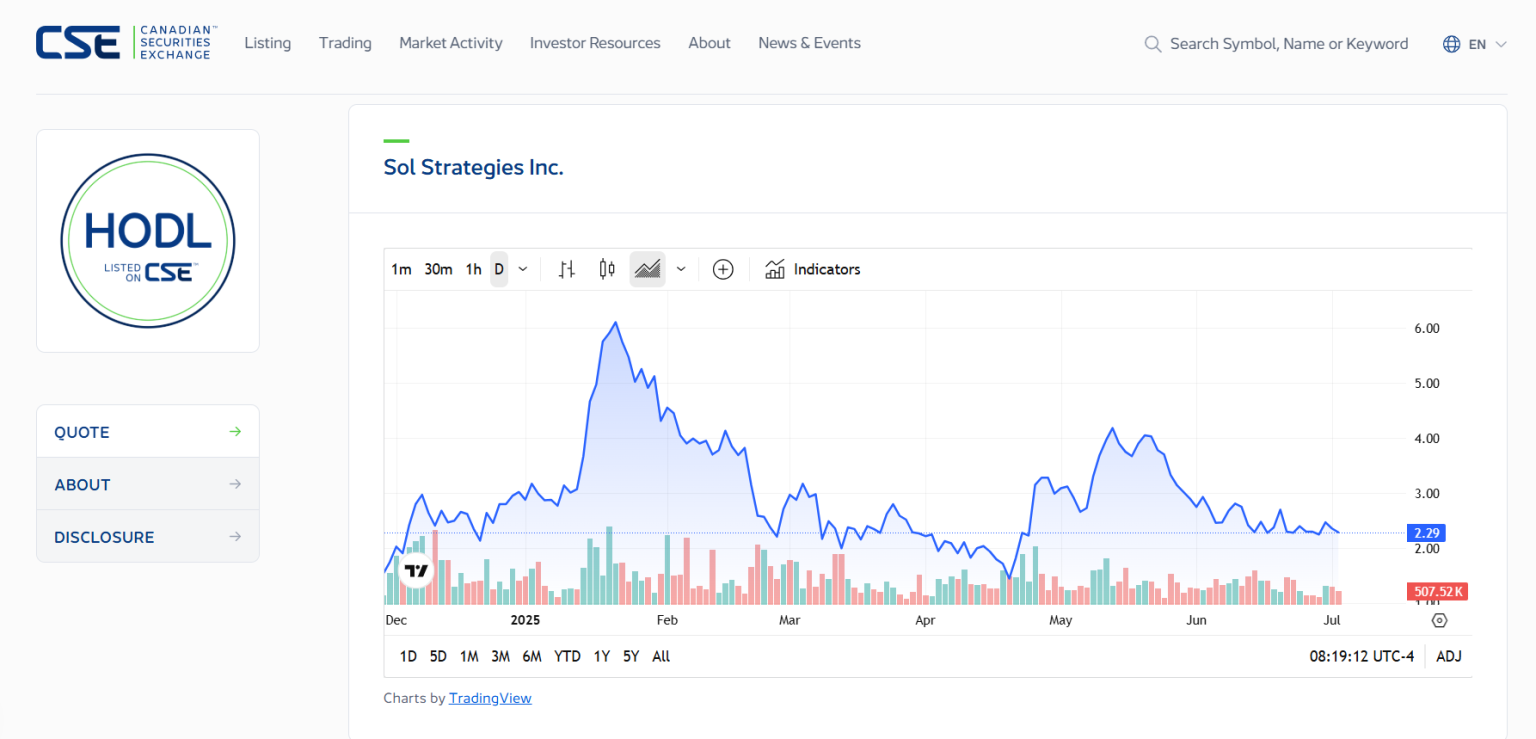
Task: Expand chart style dropdown arrow
Action: (x=681, y=269)
